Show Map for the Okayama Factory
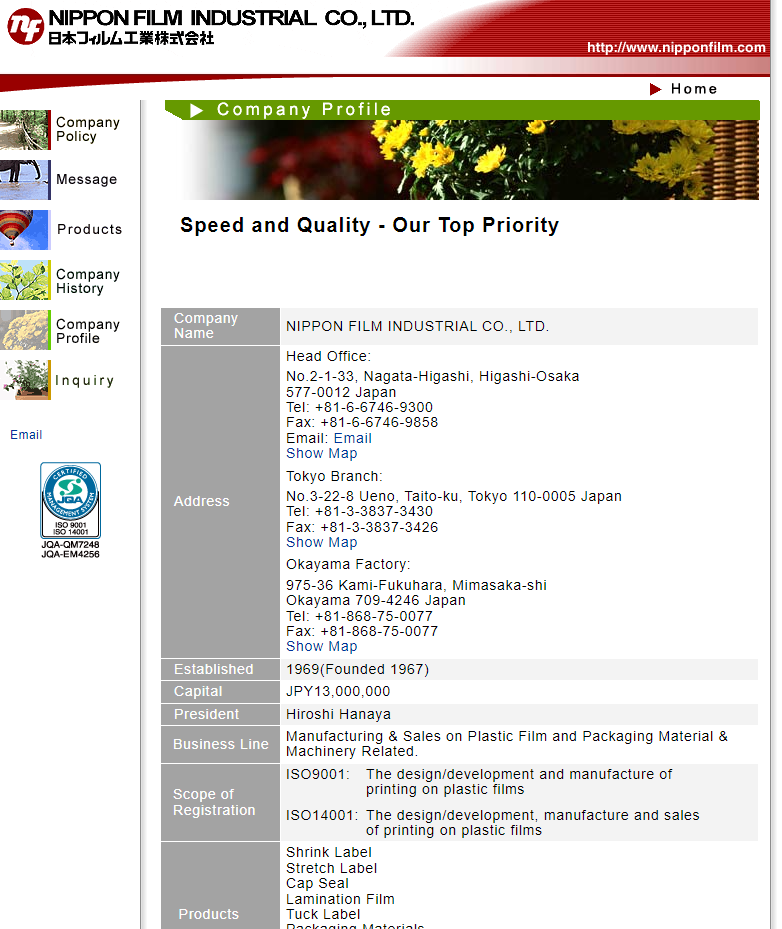The image size is (782, 929). 321,647
